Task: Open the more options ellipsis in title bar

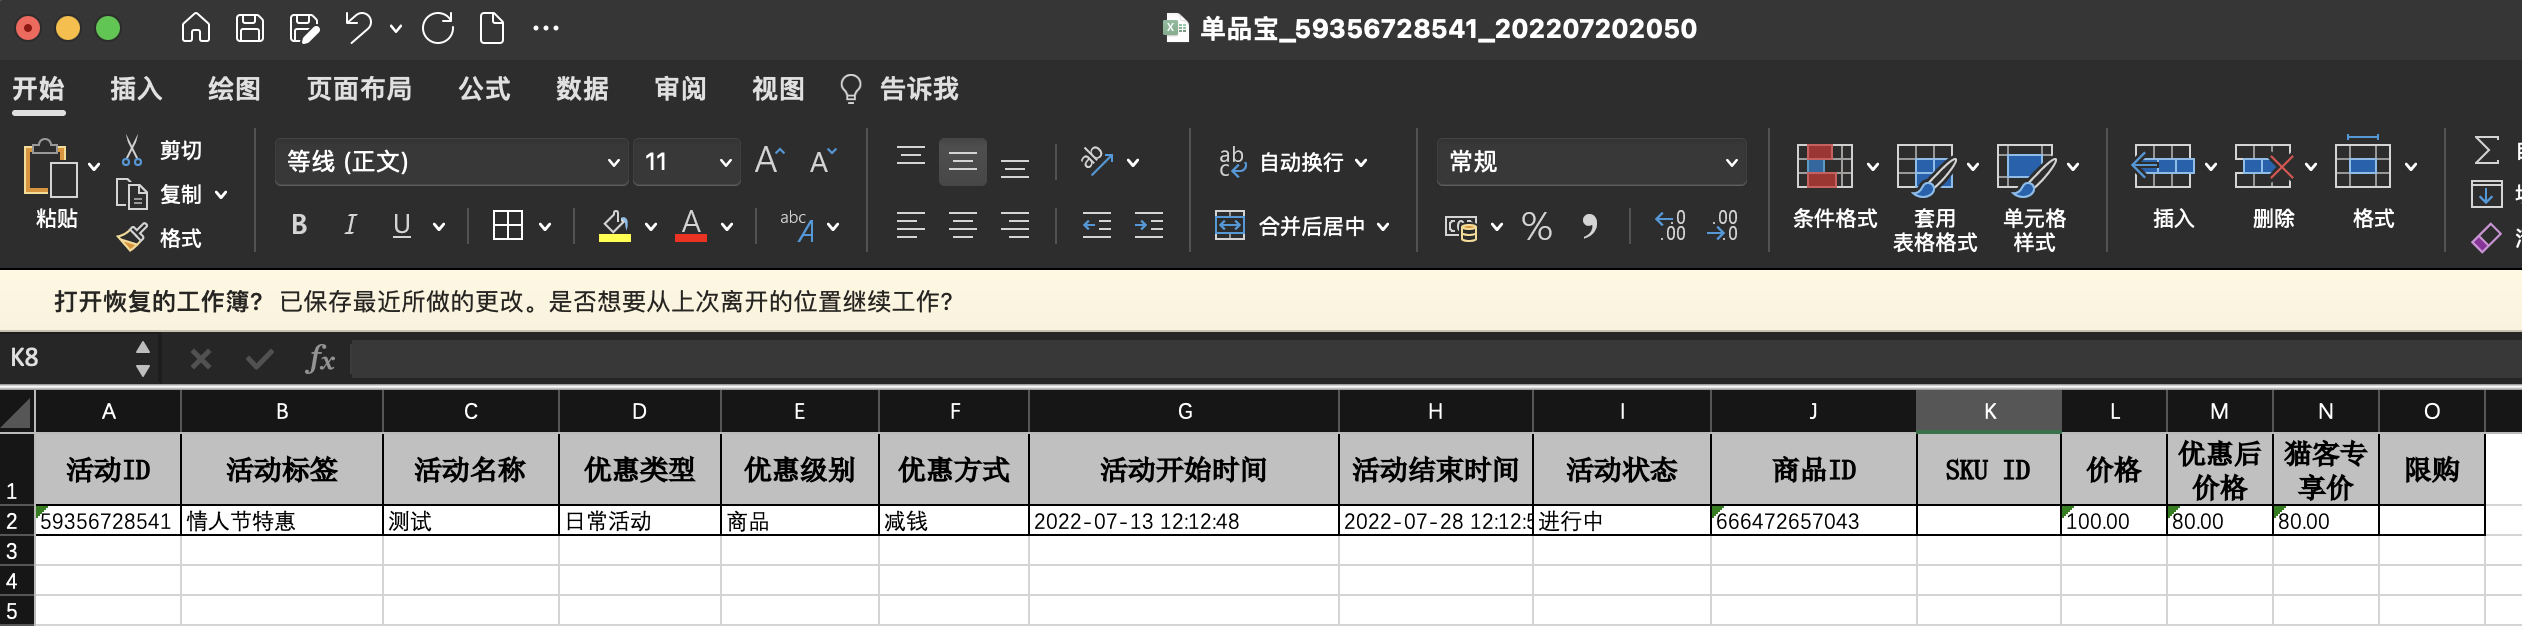Action: (546, 28)
